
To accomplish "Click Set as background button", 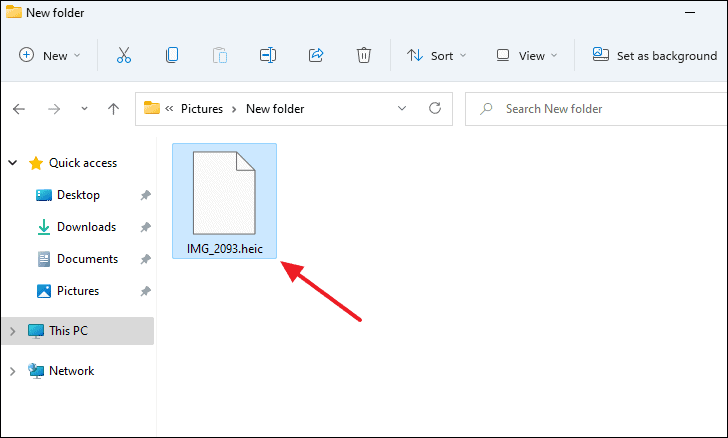I will pos(655,56).
